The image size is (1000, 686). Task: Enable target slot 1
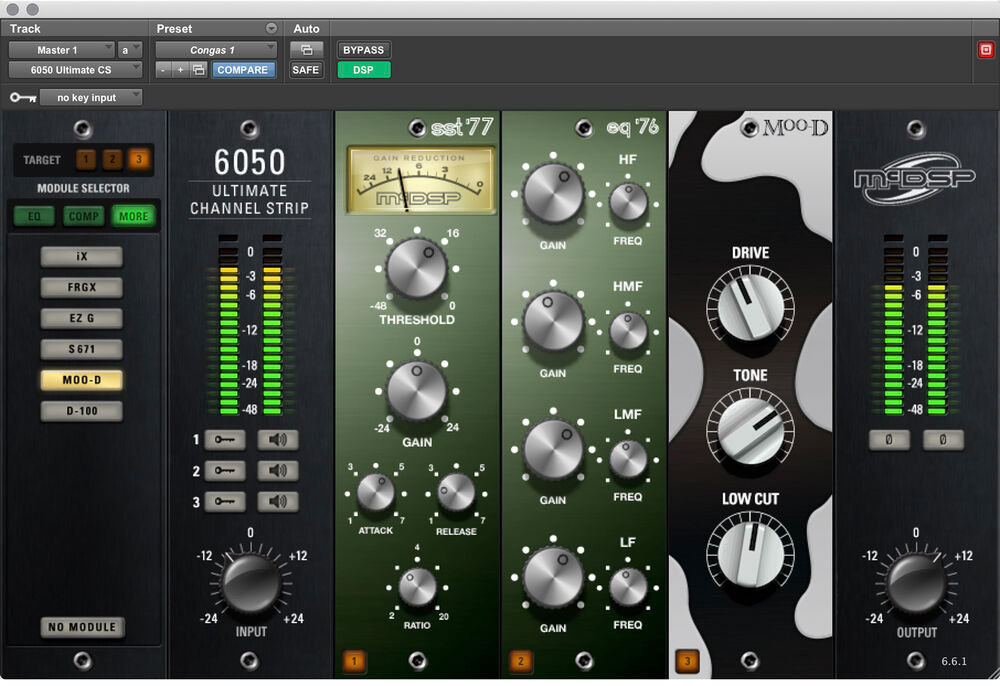(87, 160)
